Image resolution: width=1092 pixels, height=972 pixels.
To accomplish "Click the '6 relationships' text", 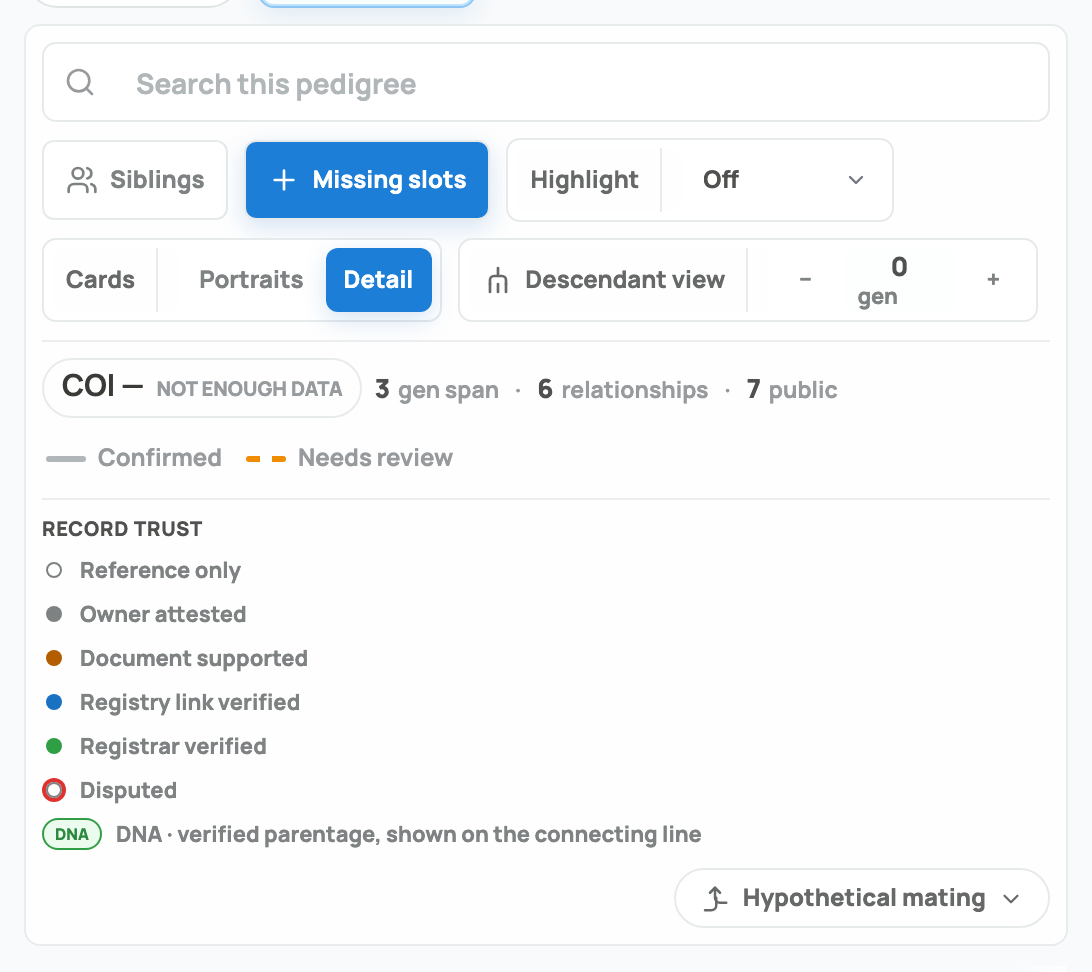I will pyautogui.click(x=623, y=389).
